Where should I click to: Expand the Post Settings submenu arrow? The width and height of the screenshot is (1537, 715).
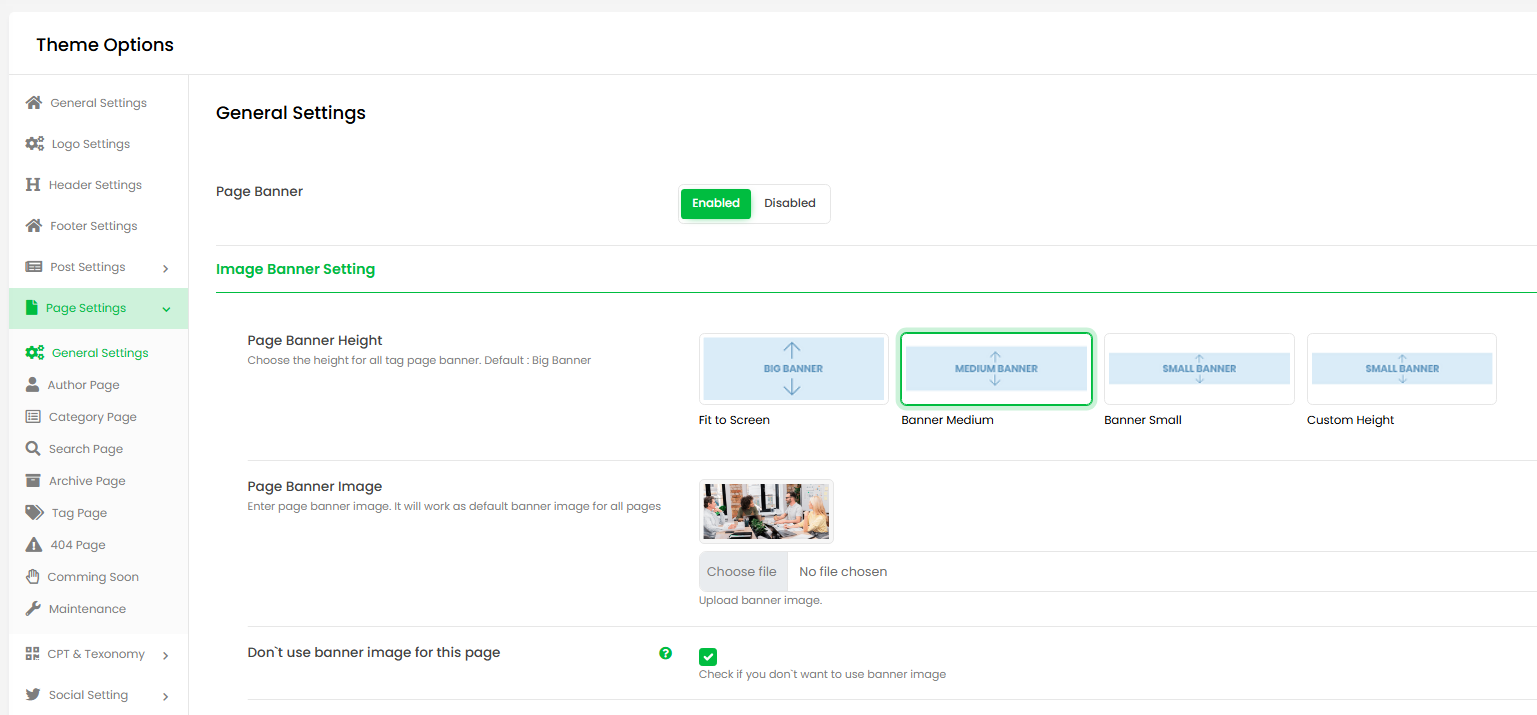(165, 268)
